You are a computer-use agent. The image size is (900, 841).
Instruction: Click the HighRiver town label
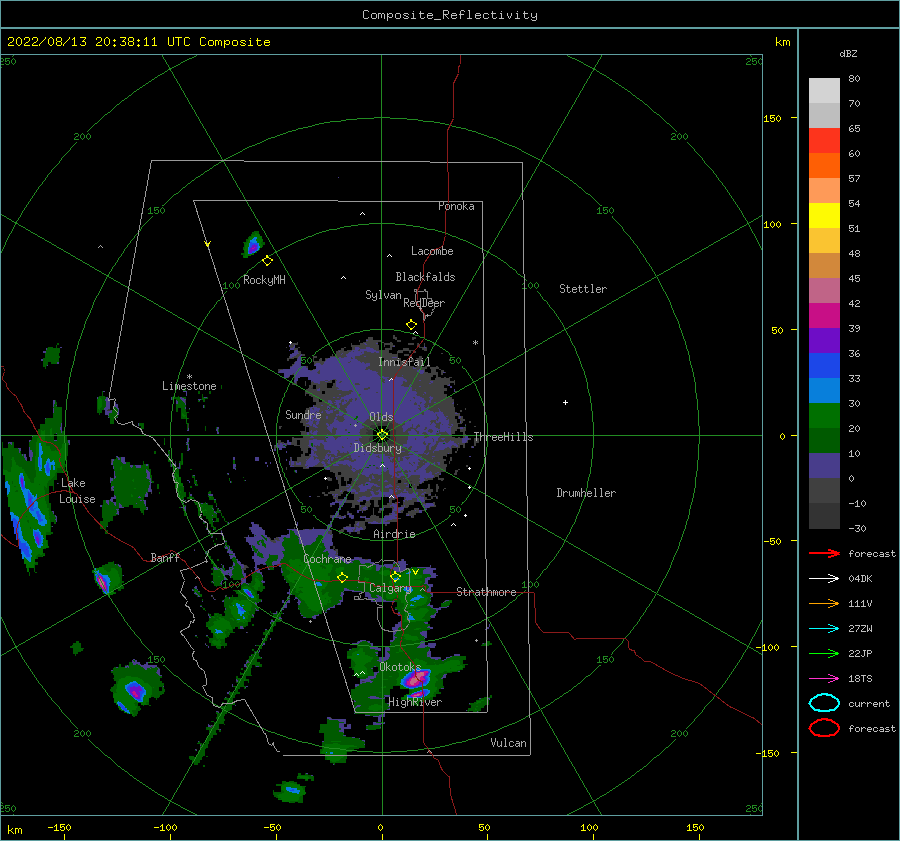[x=415, y=702]
